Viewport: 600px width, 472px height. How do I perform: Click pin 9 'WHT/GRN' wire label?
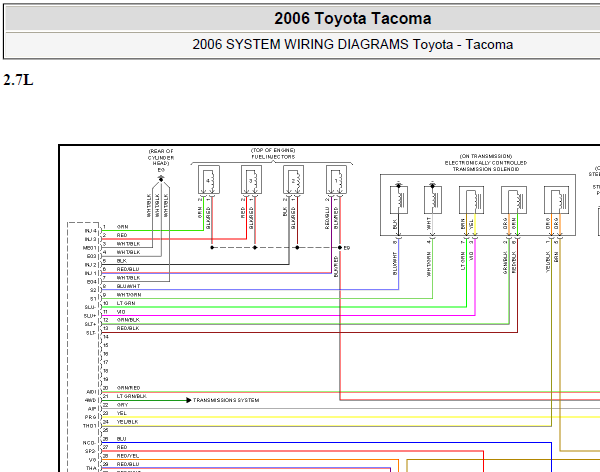pos(129,295)
